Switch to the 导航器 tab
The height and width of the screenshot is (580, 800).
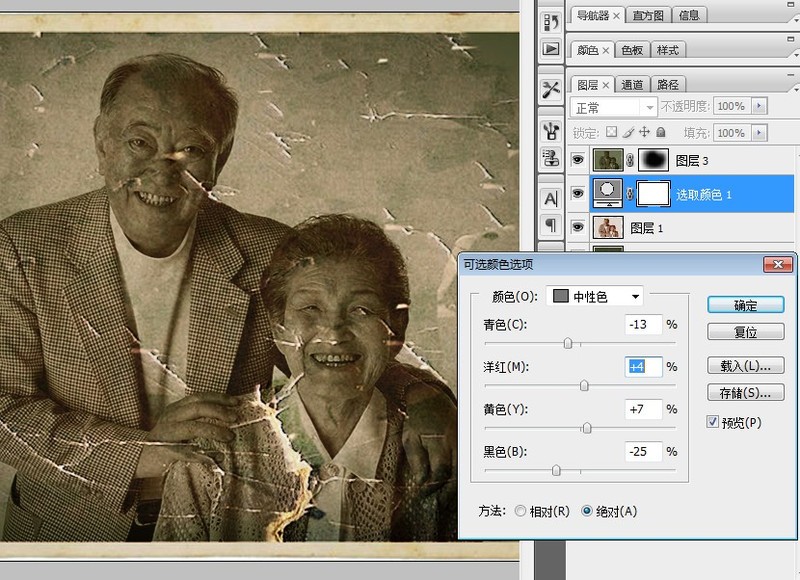[593, 16]
